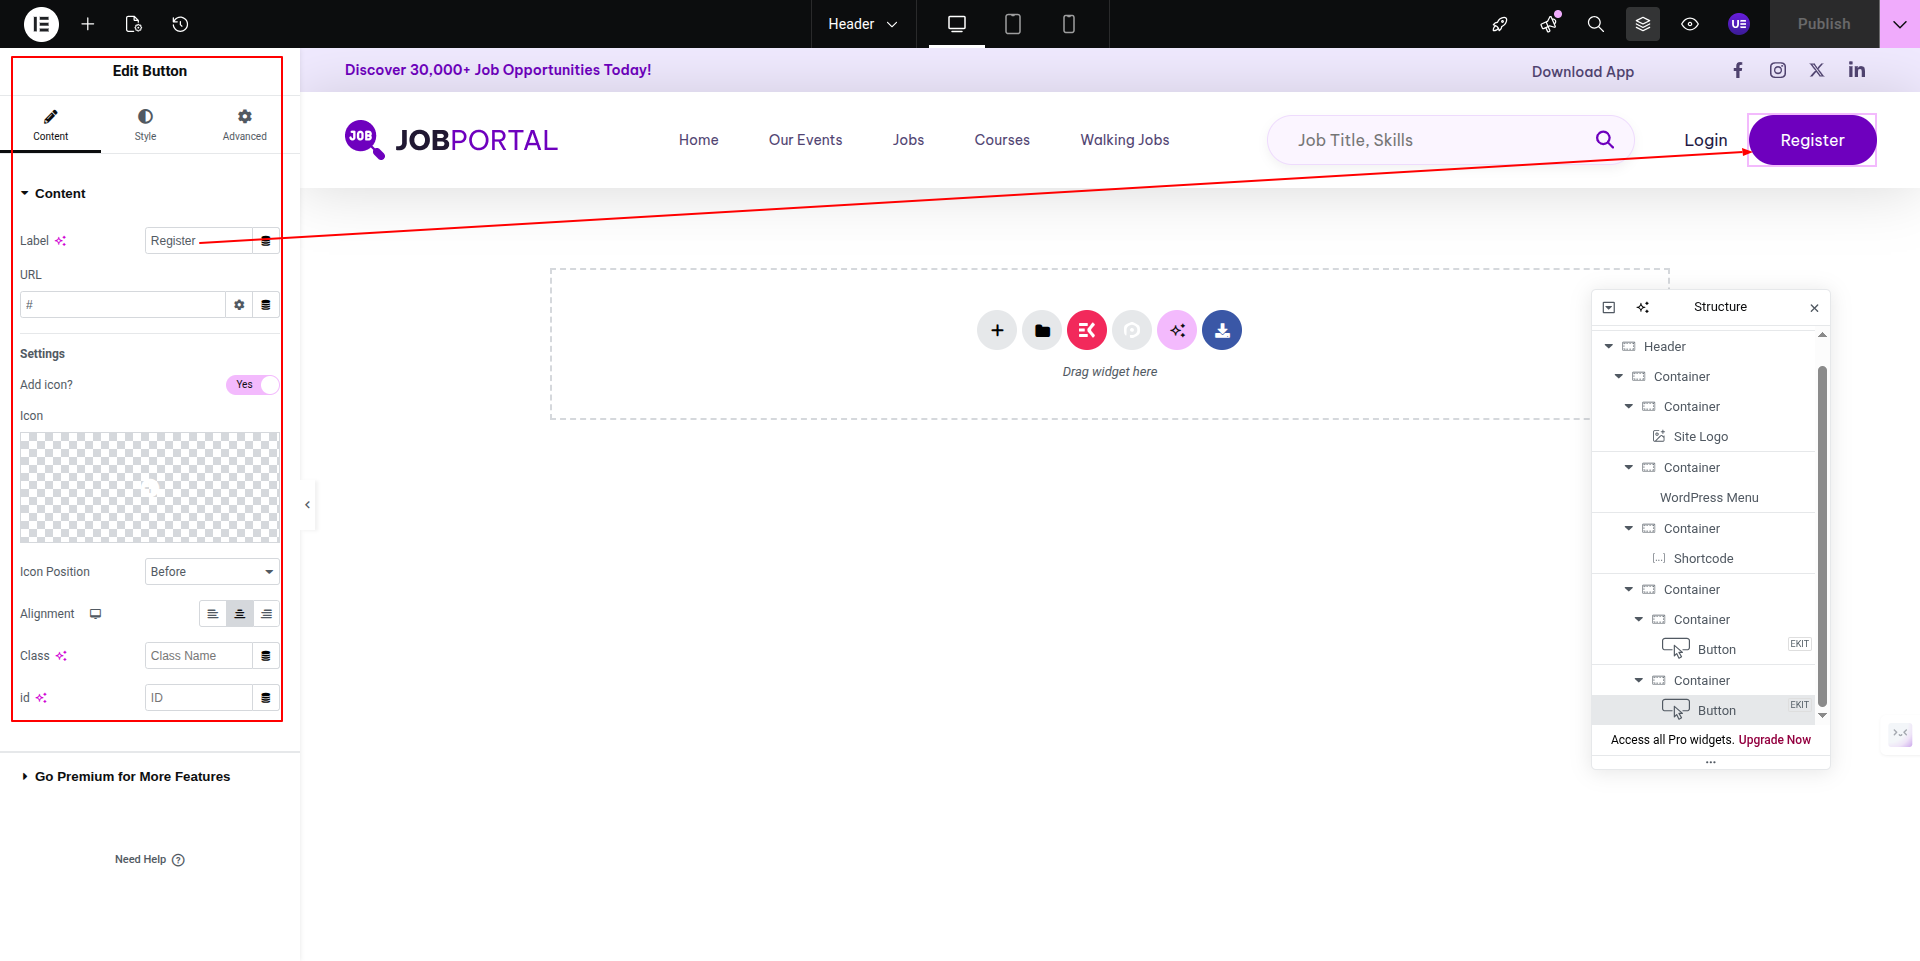This screenshot has width=1920, height=961.
Task: Toggle the preview changes eye icon
Action: [1689, 24]
